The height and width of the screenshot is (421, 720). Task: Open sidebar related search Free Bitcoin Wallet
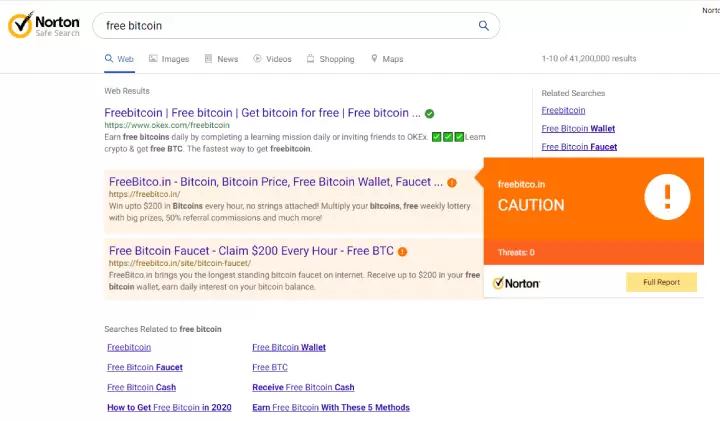click(578, 129)
